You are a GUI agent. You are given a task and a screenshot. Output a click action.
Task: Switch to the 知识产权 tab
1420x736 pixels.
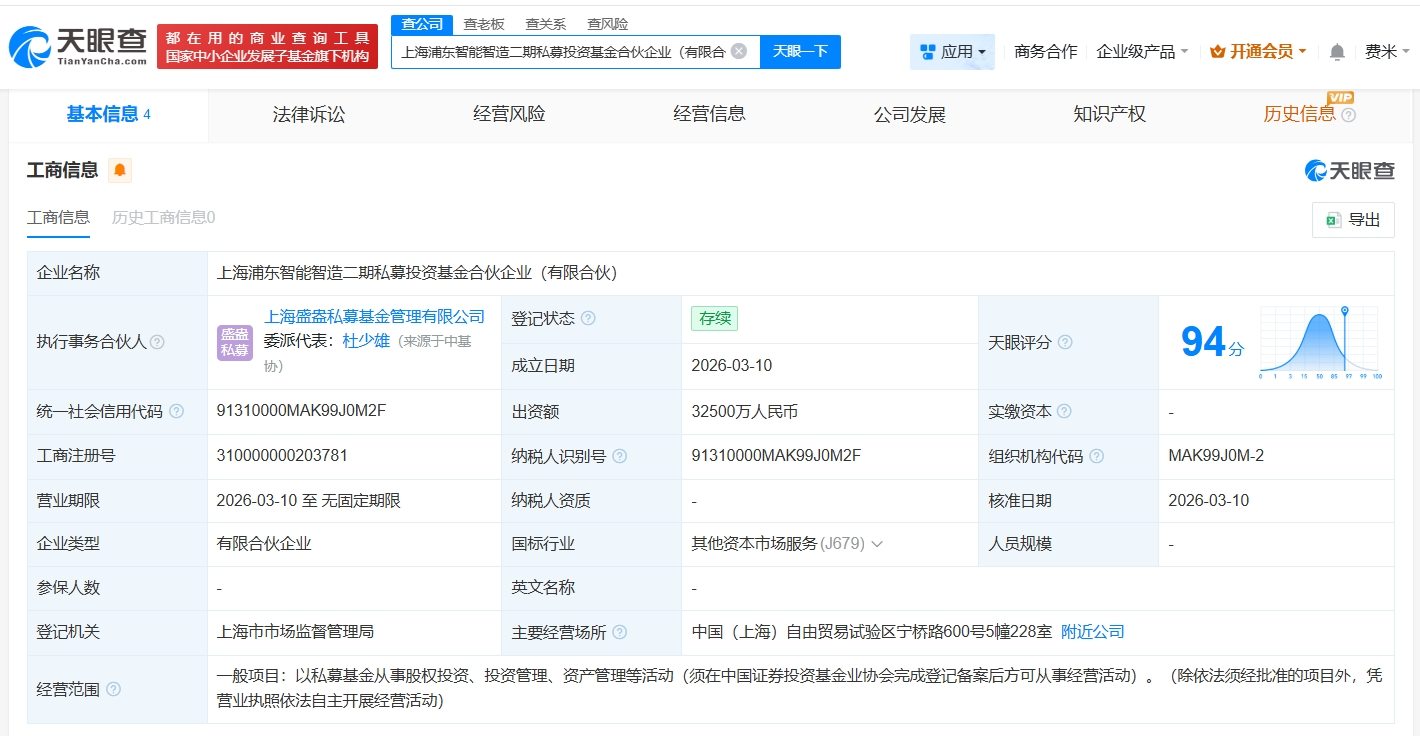coord(1109,114)
